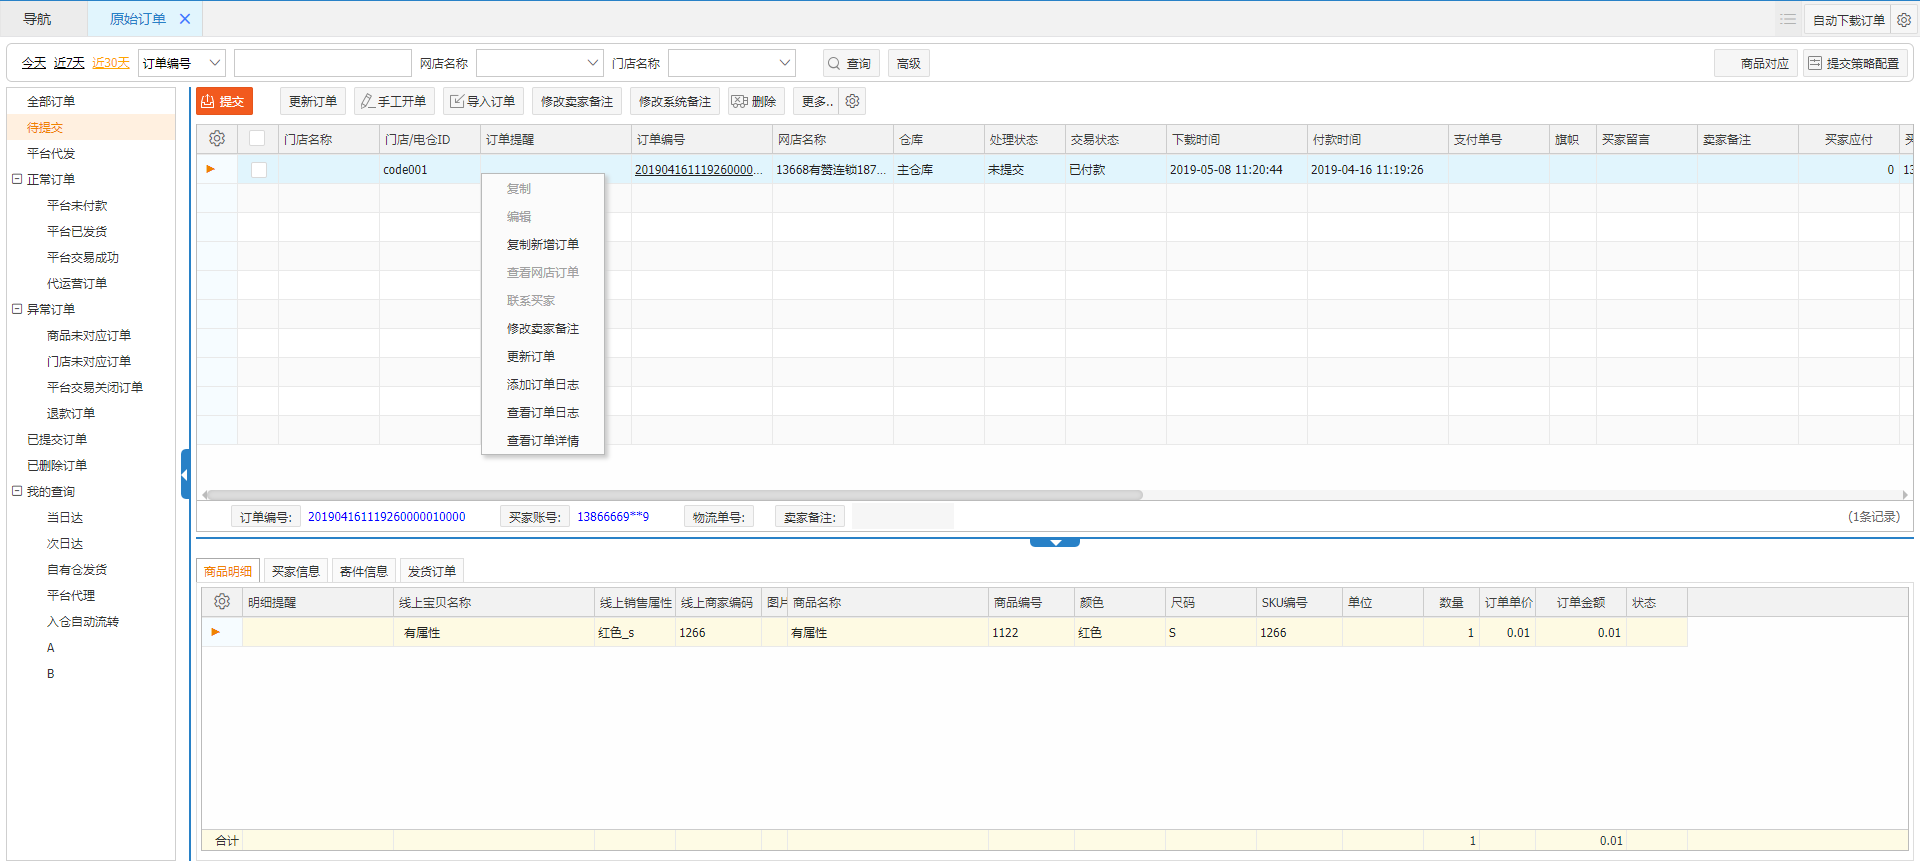The image size is (1920, 866).
Task: Click the orange 提交 button
Action: click(x=224, y=101)
